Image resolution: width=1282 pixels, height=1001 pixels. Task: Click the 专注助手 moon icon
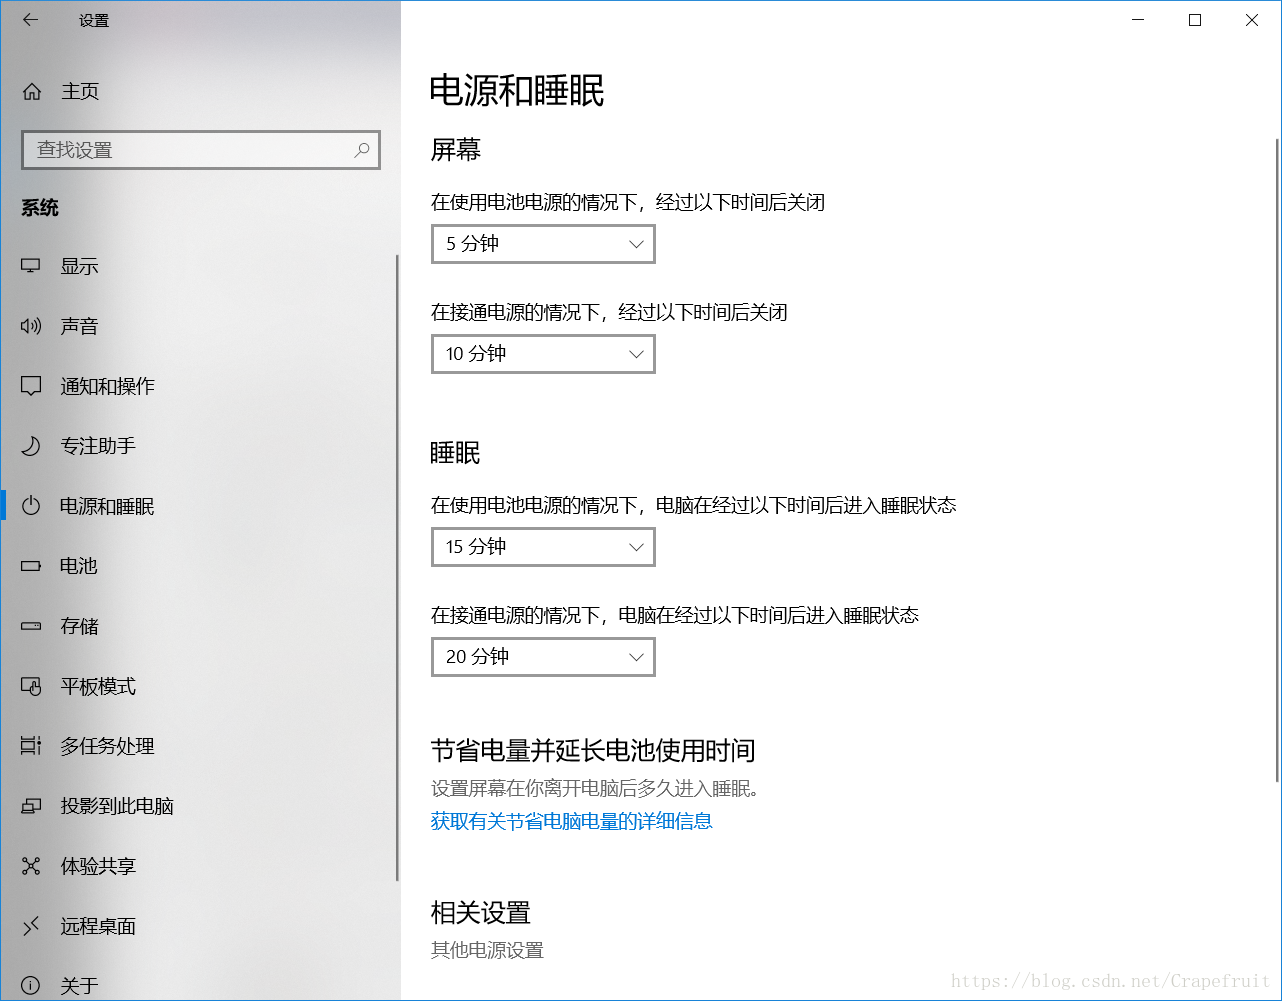31,446
